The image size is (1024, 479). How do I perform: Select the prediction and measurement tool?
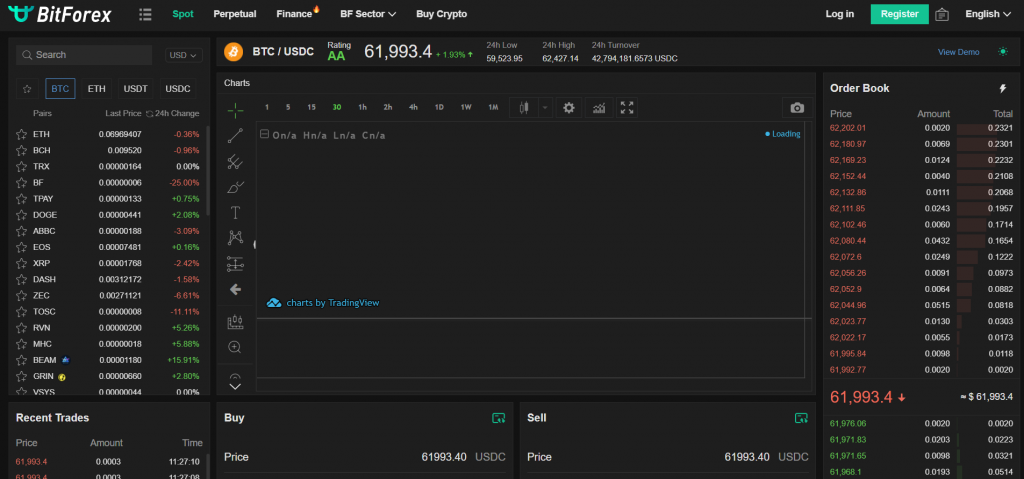pyautogui.click(x=235, y=264)
